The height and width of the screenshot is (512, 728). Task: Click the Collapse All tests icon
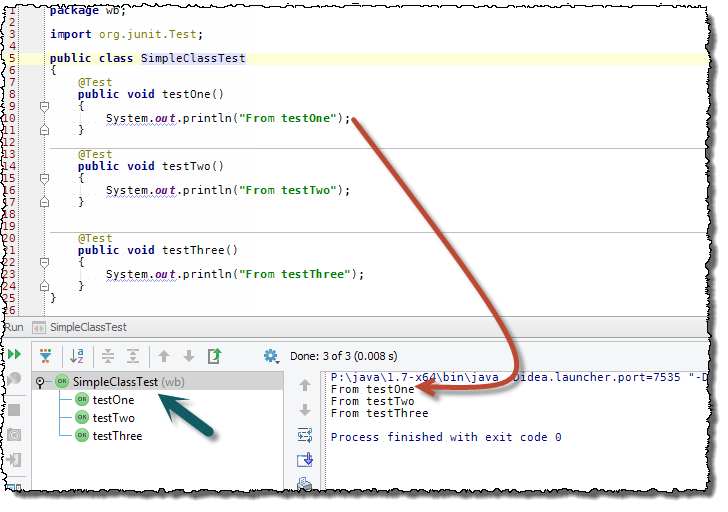pyautogui.click(x=133, y=356)
